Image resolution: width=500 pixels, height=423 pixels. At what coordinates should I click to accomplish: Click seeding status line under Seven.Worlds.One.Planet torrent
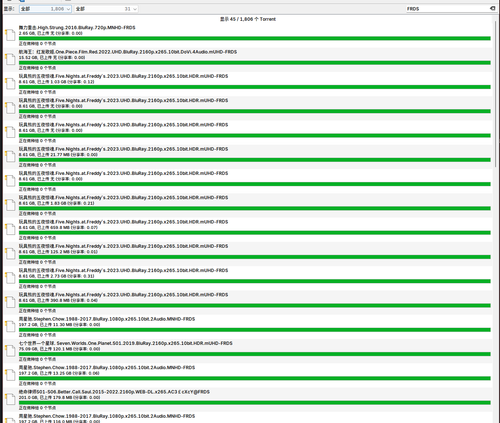37,359
